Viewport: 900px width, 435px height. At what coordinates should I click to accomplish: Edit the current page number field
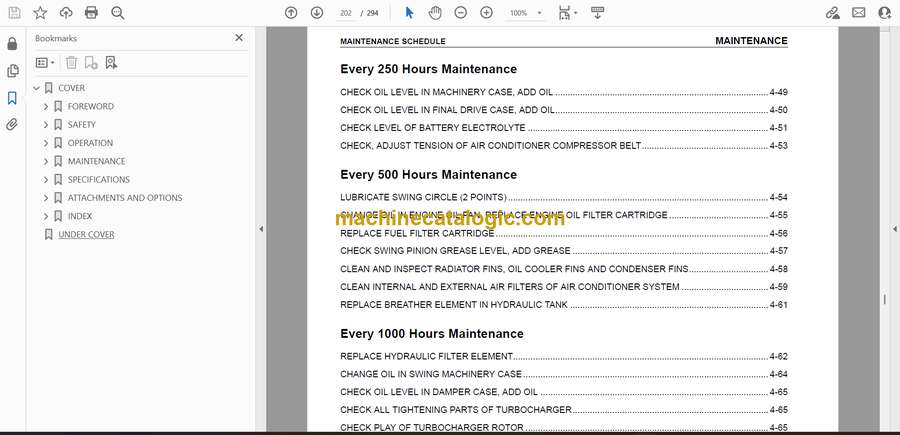point(346,13)
